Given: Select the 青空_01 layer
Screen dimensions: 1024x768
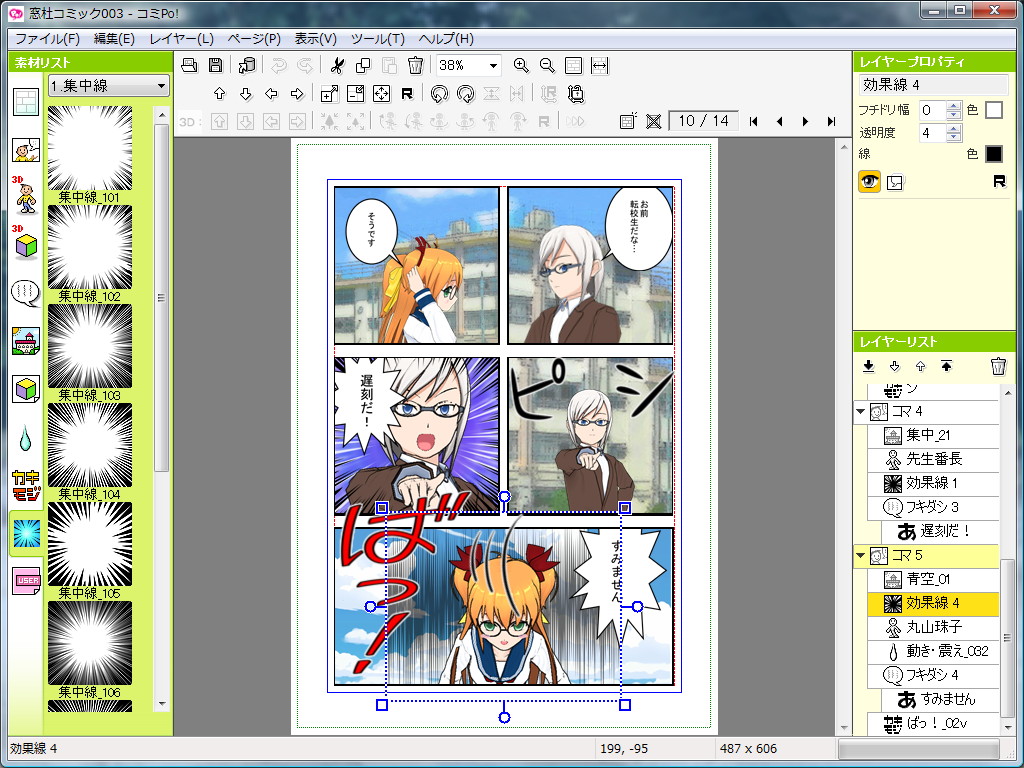Looking at the screenshot, I should [933, 579].
